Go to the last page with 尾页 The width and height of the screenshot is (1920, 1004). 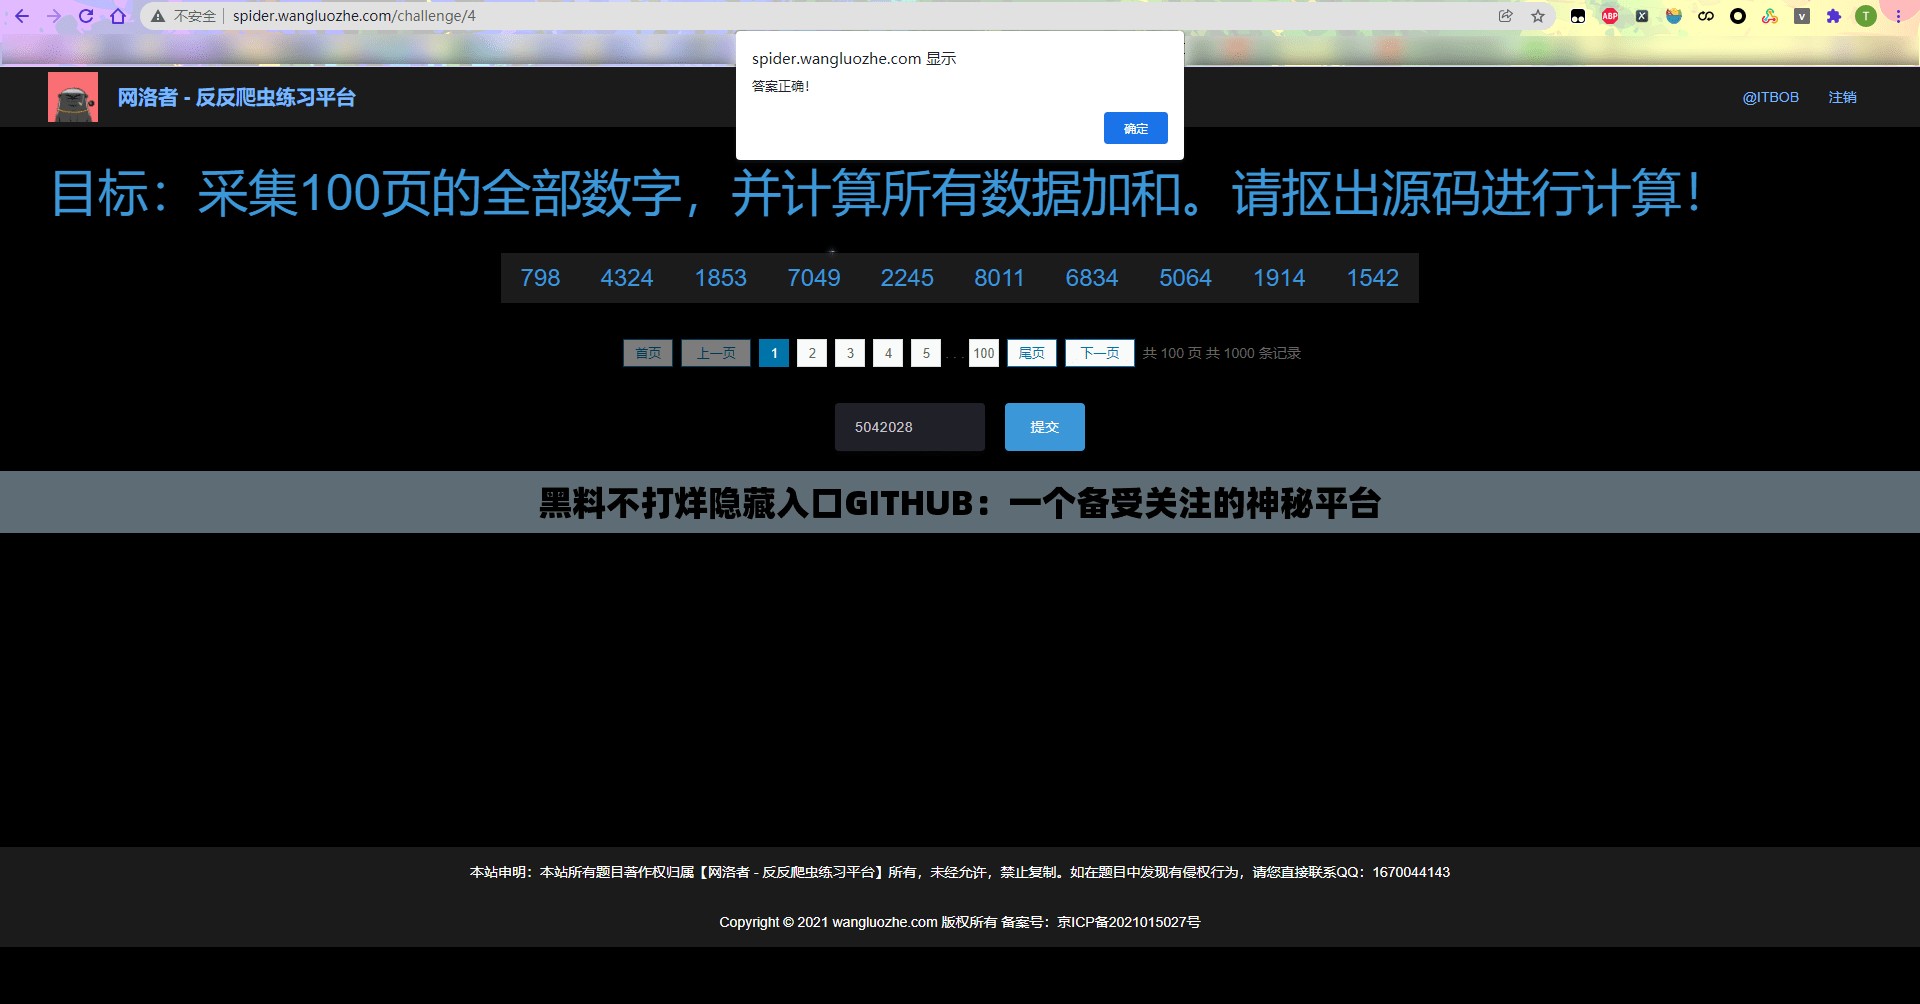pos(1032,353)
